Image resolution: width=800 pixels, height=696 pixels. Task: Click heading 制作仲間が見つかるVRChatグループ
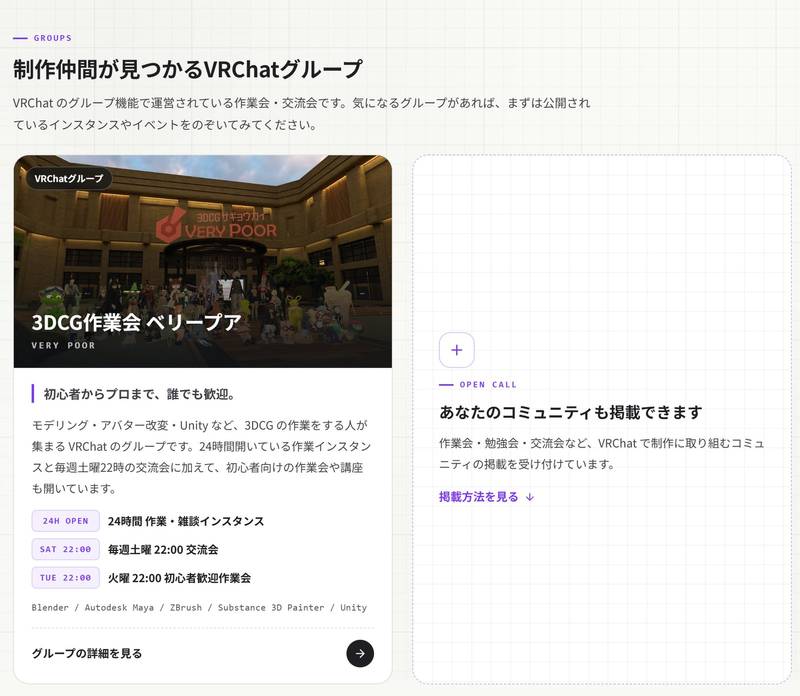click(188, 69)
